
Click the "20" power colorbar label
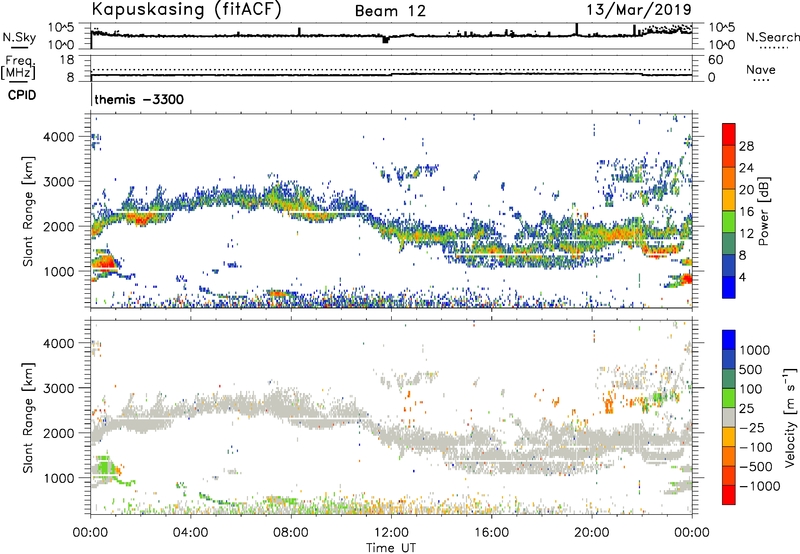point(746,190)
